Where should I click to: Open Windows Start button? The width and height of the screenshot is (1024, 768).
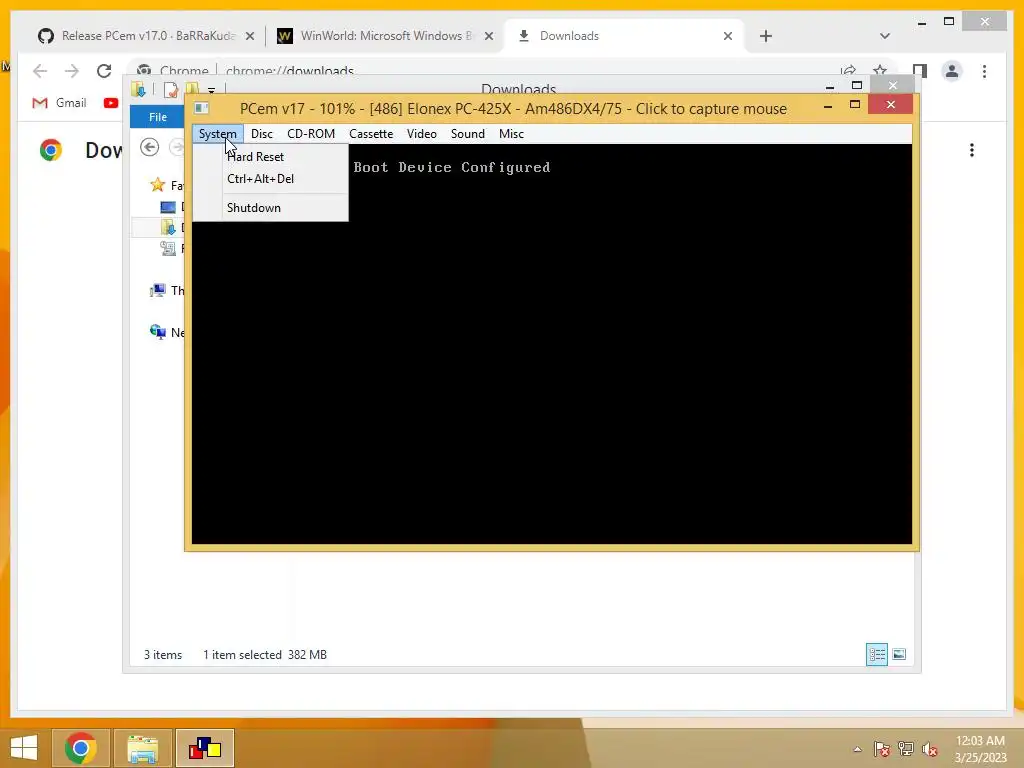24,748
